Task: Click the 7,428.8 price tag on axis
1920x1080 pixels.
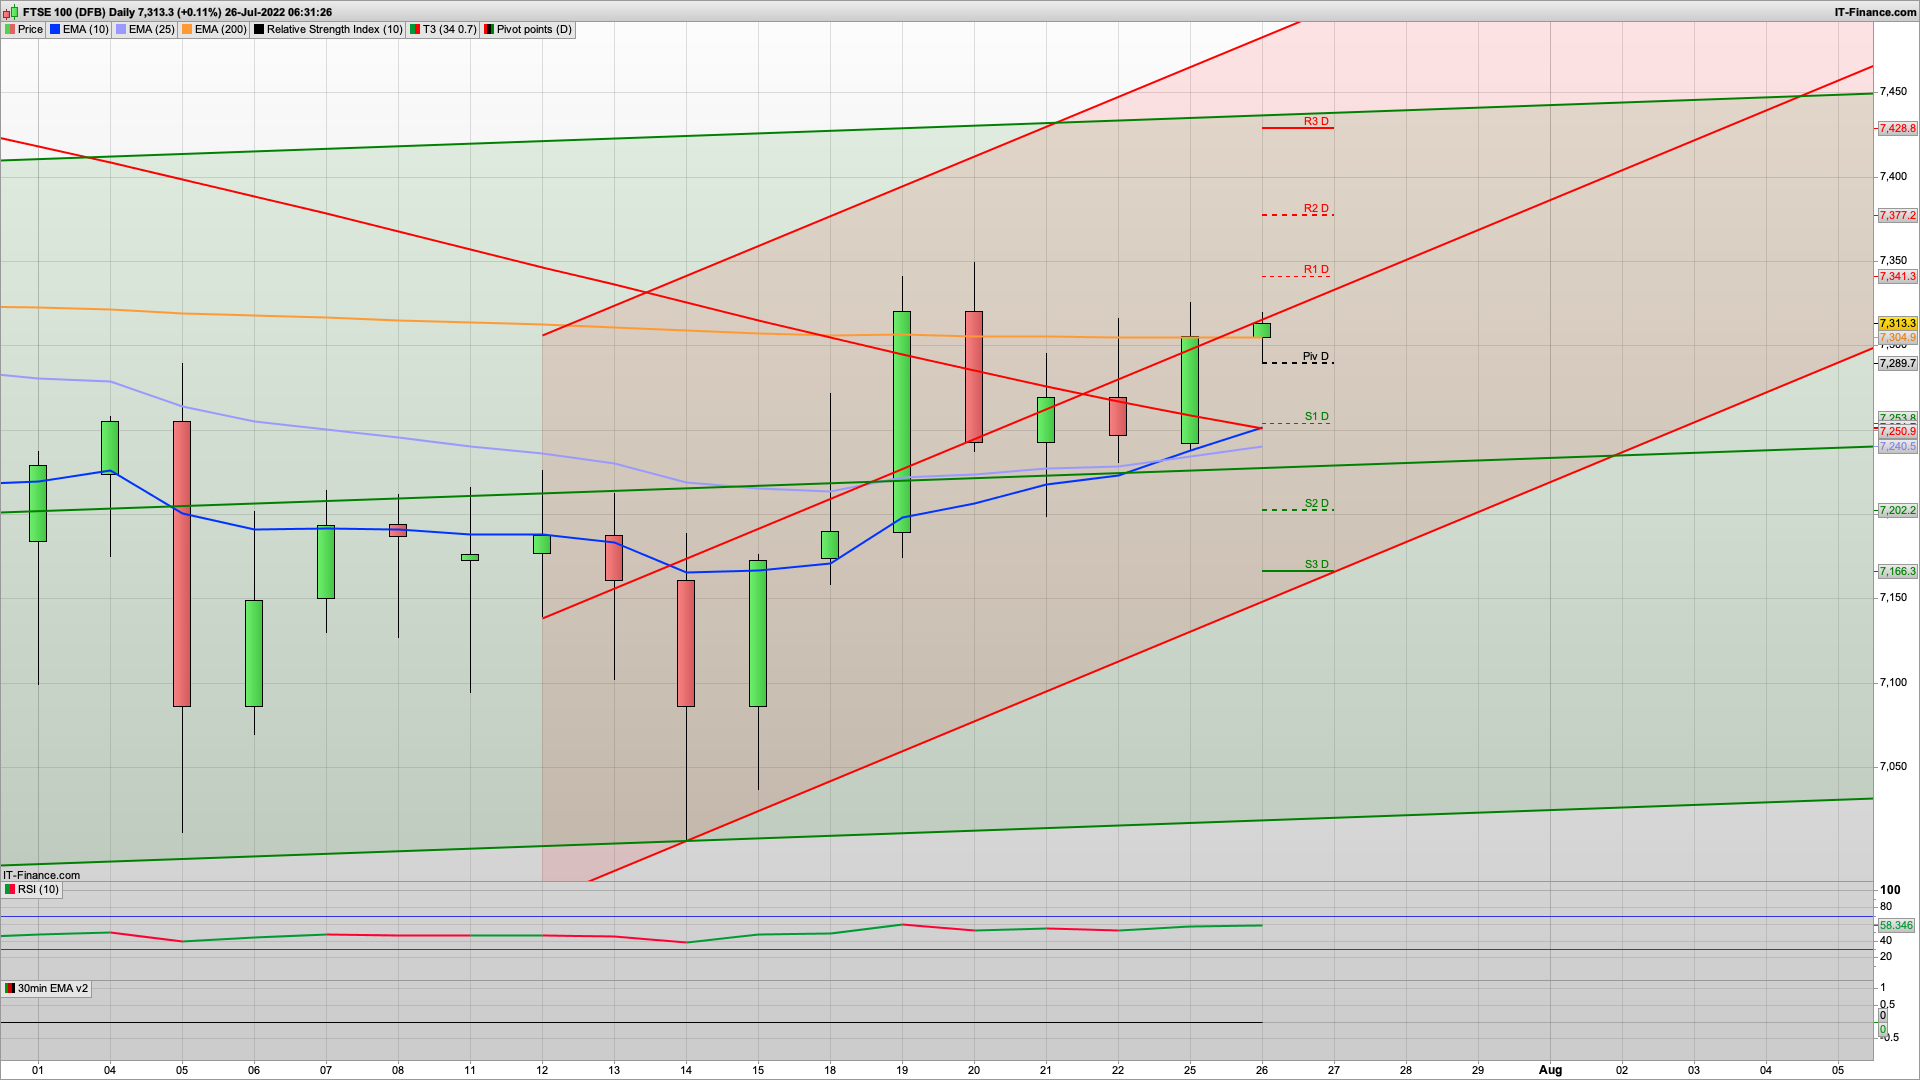Action: pyautogui.click(x=1897, y=128)
